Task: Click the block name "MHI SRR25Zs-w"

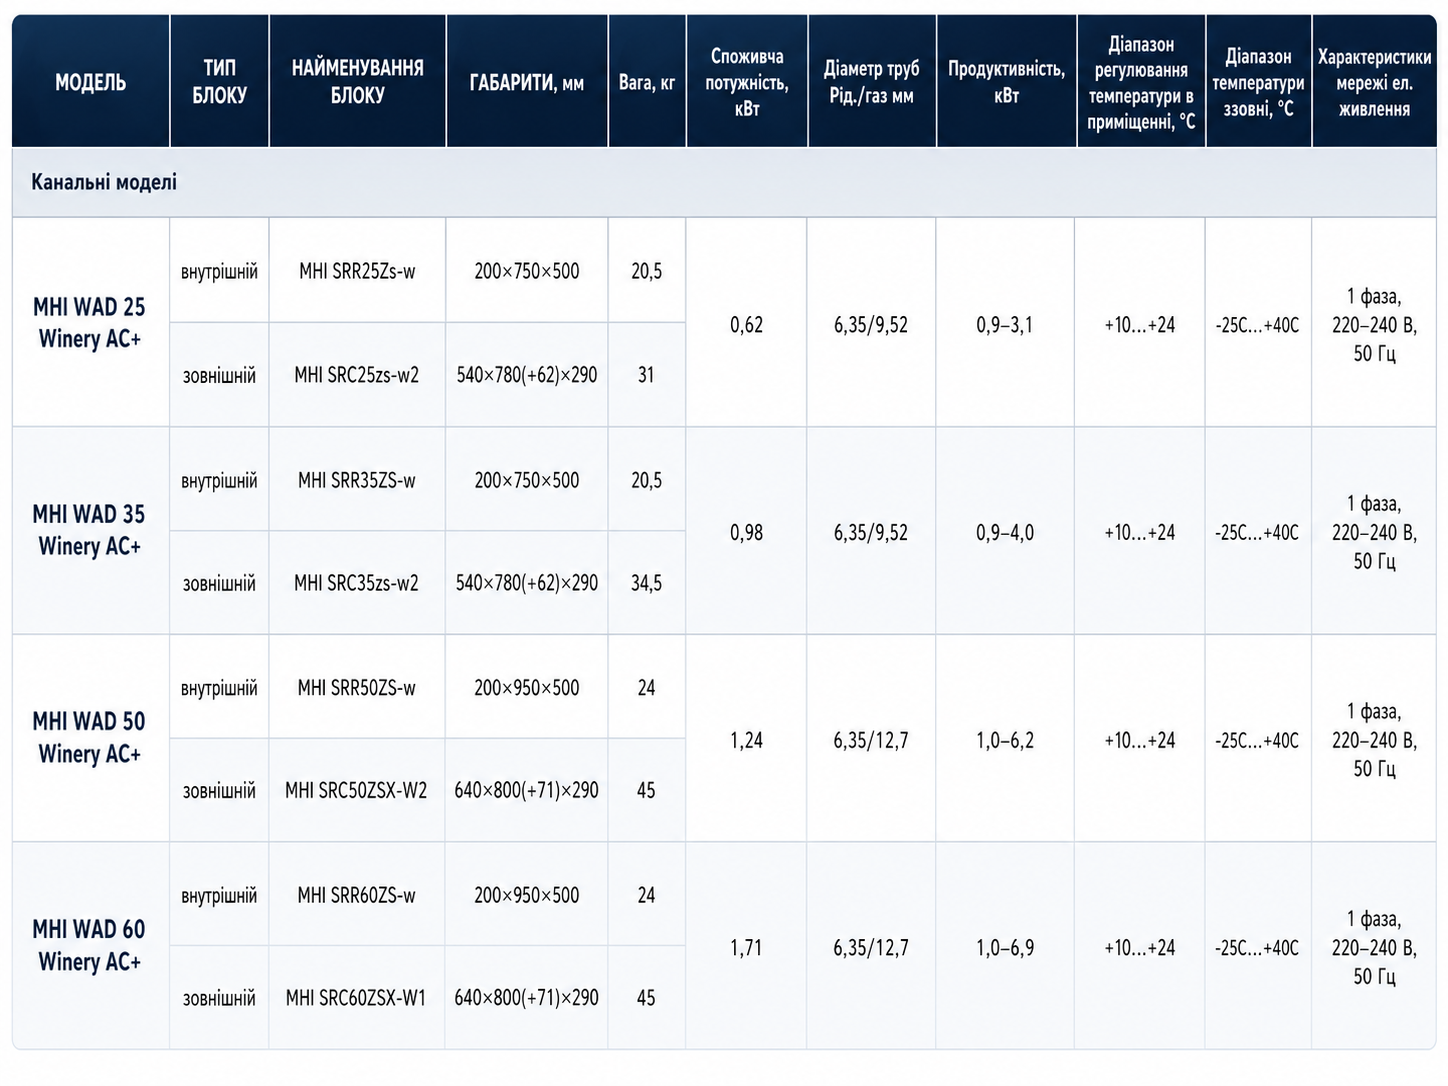Action: [357, 271]
